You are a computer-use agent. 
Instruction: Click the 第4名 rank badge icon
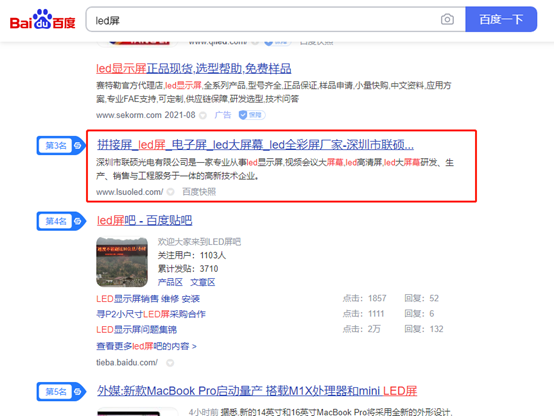tap(61, 221)
